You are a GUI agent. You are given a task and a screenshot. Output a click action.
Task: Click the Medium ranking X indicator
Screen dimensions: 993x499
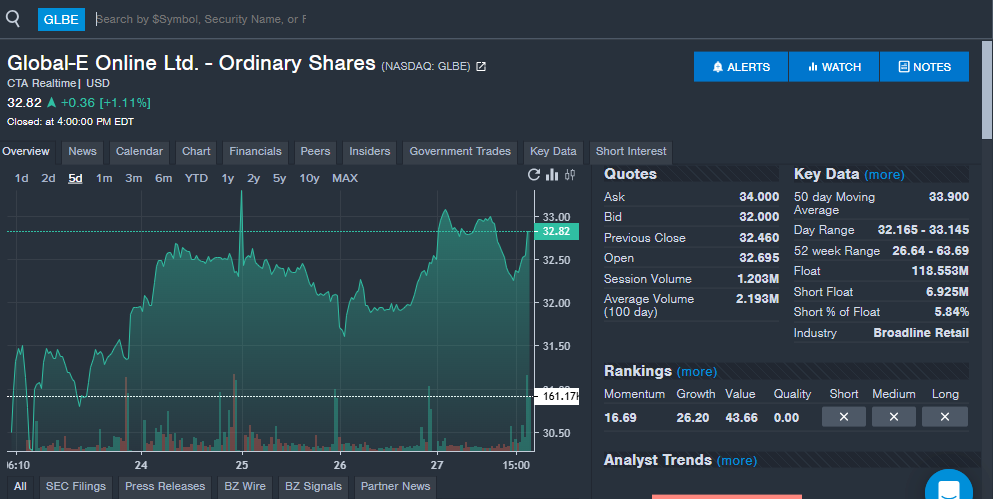[894, 417]
